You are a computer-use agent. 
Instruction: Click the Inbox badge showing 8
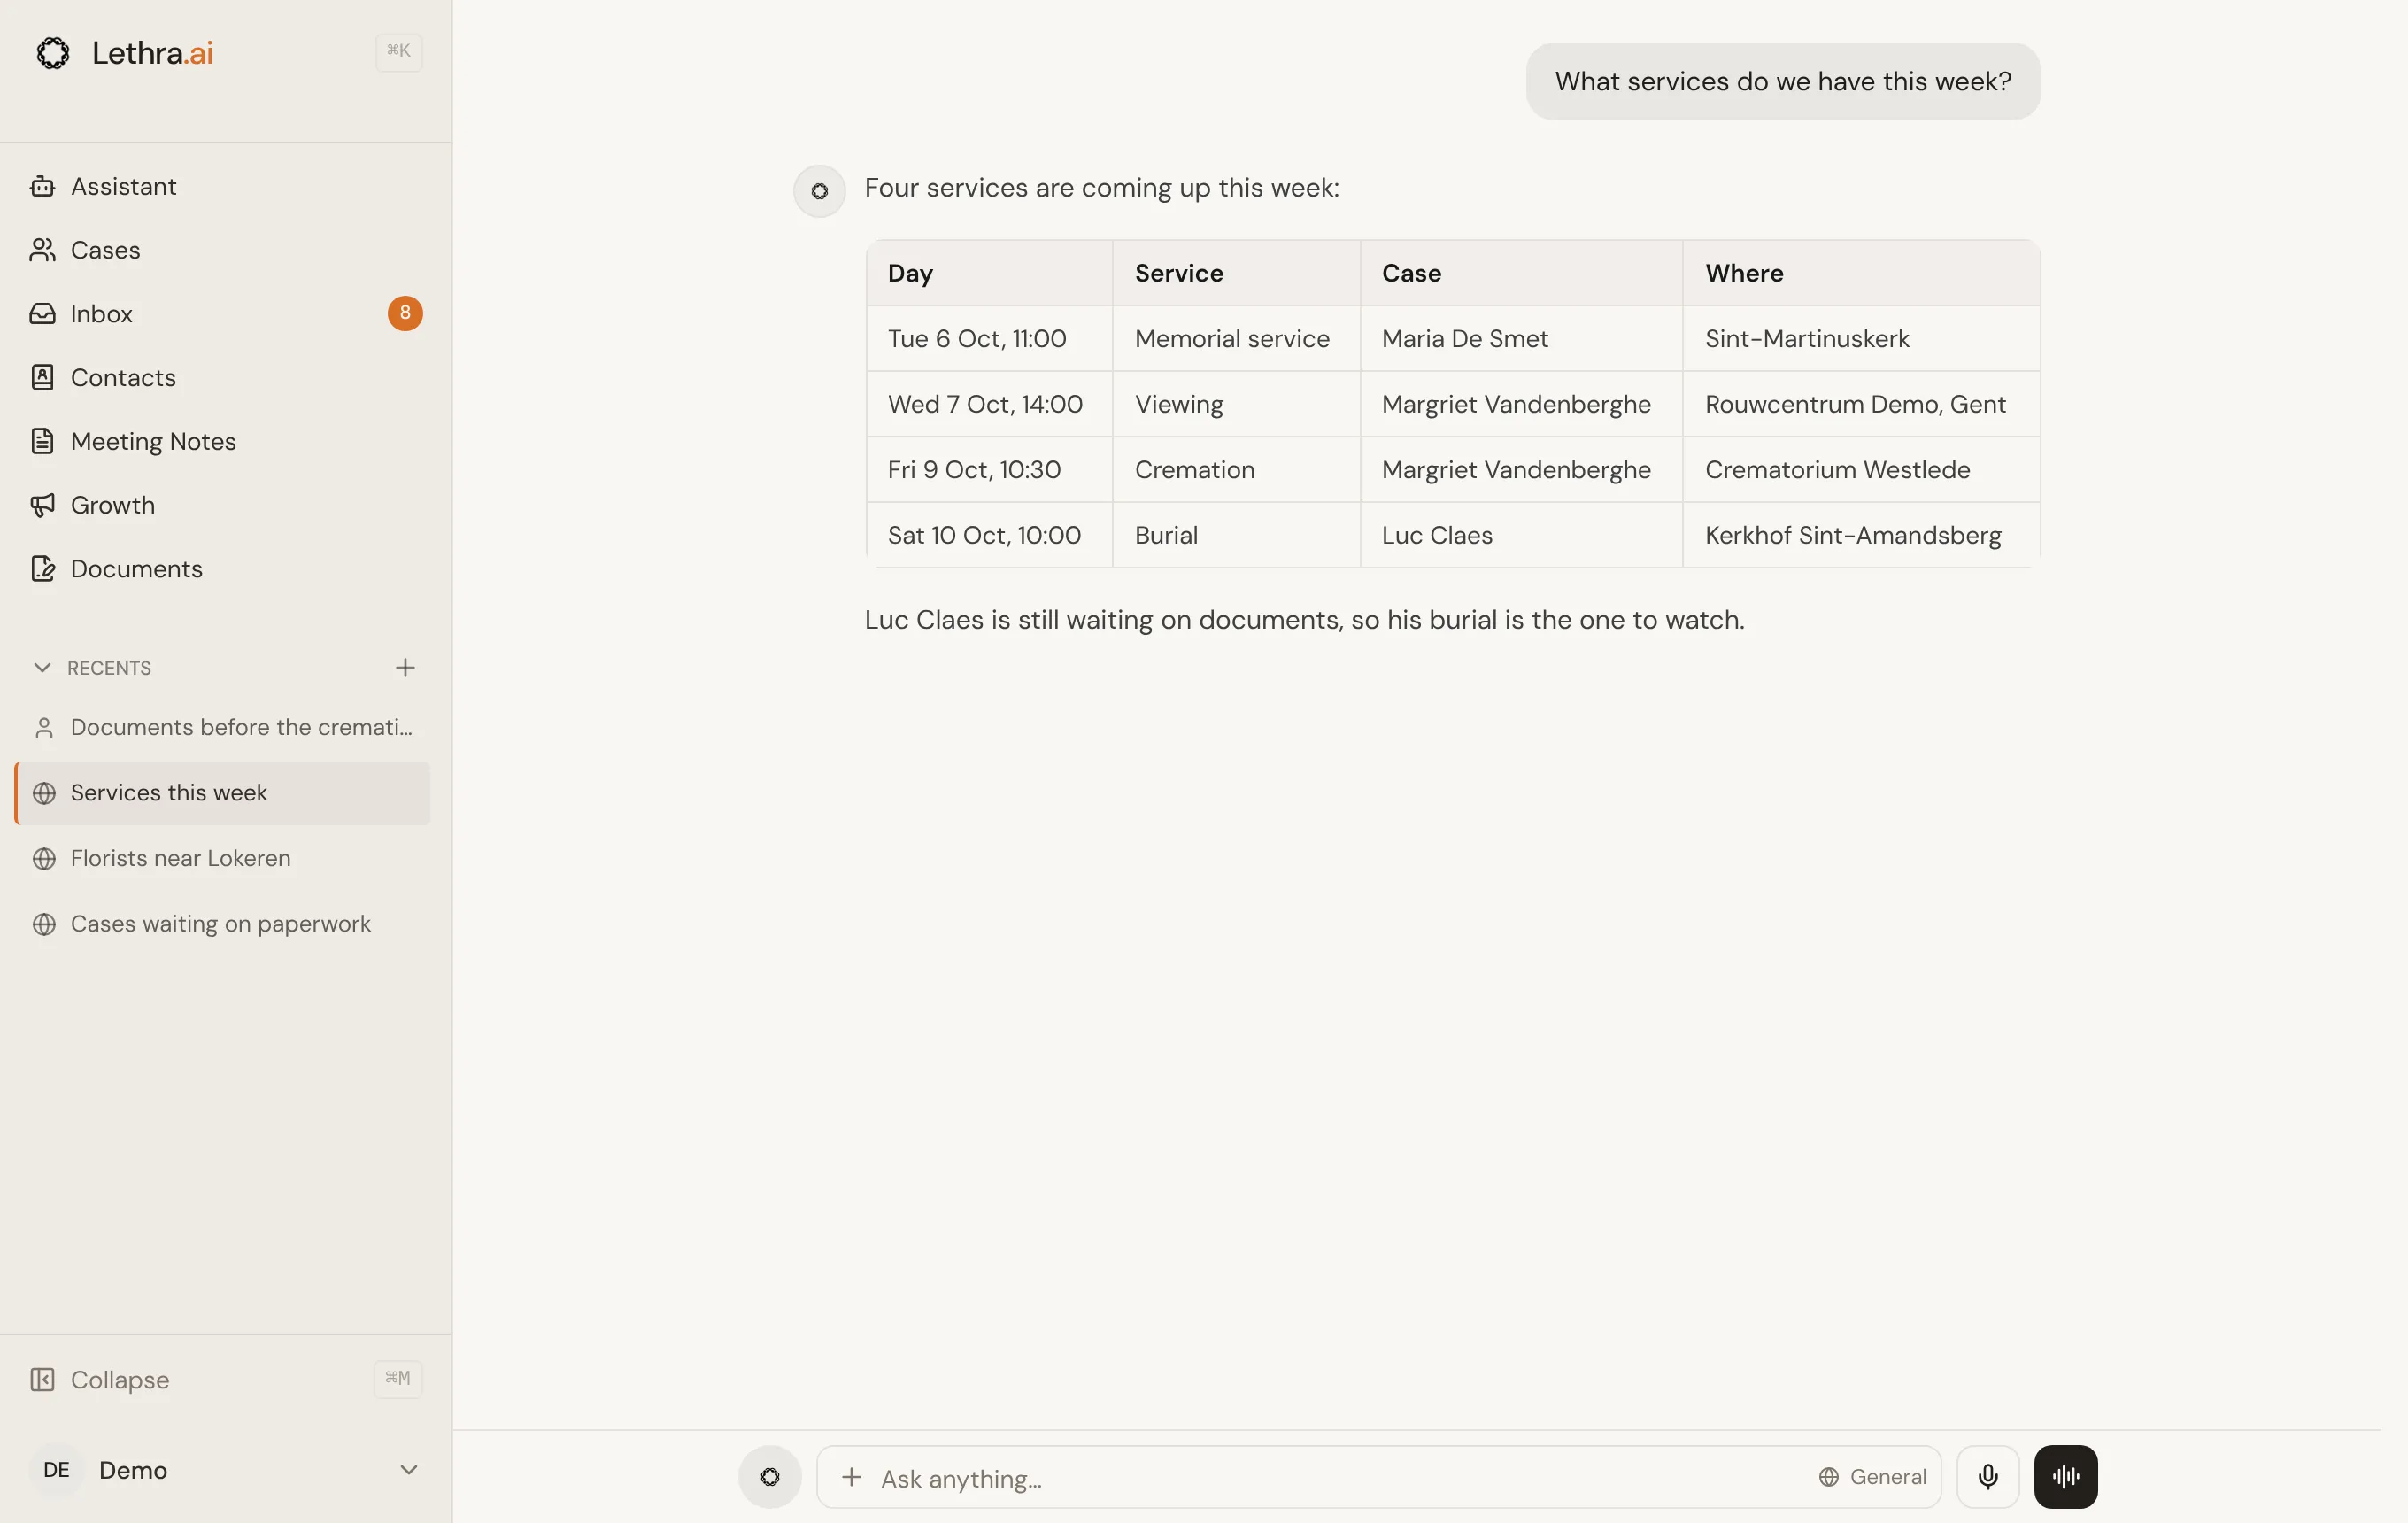(x=405, y=313)
